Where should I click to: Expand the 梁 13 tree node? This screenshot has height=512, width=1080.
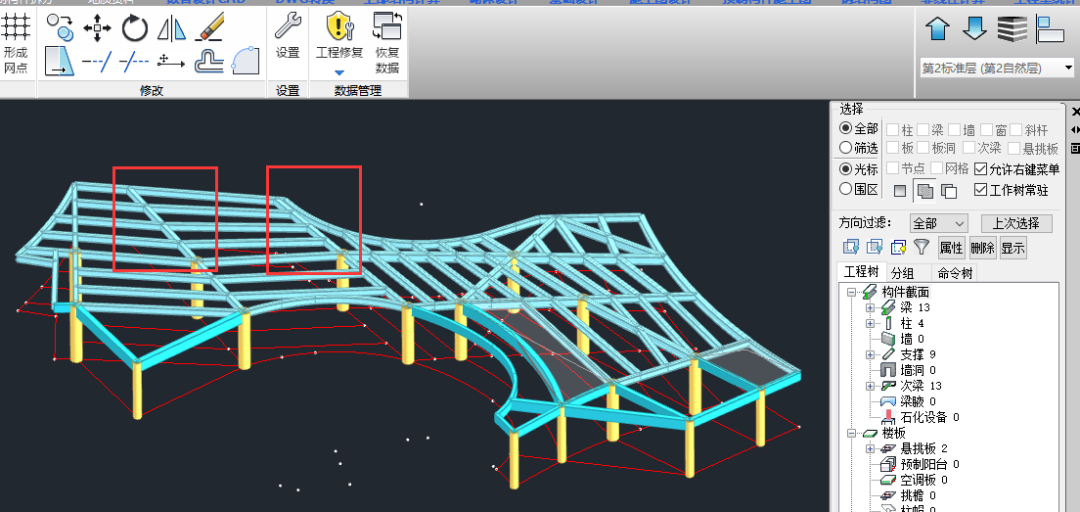pyautogui.click(x=870, y=307)
